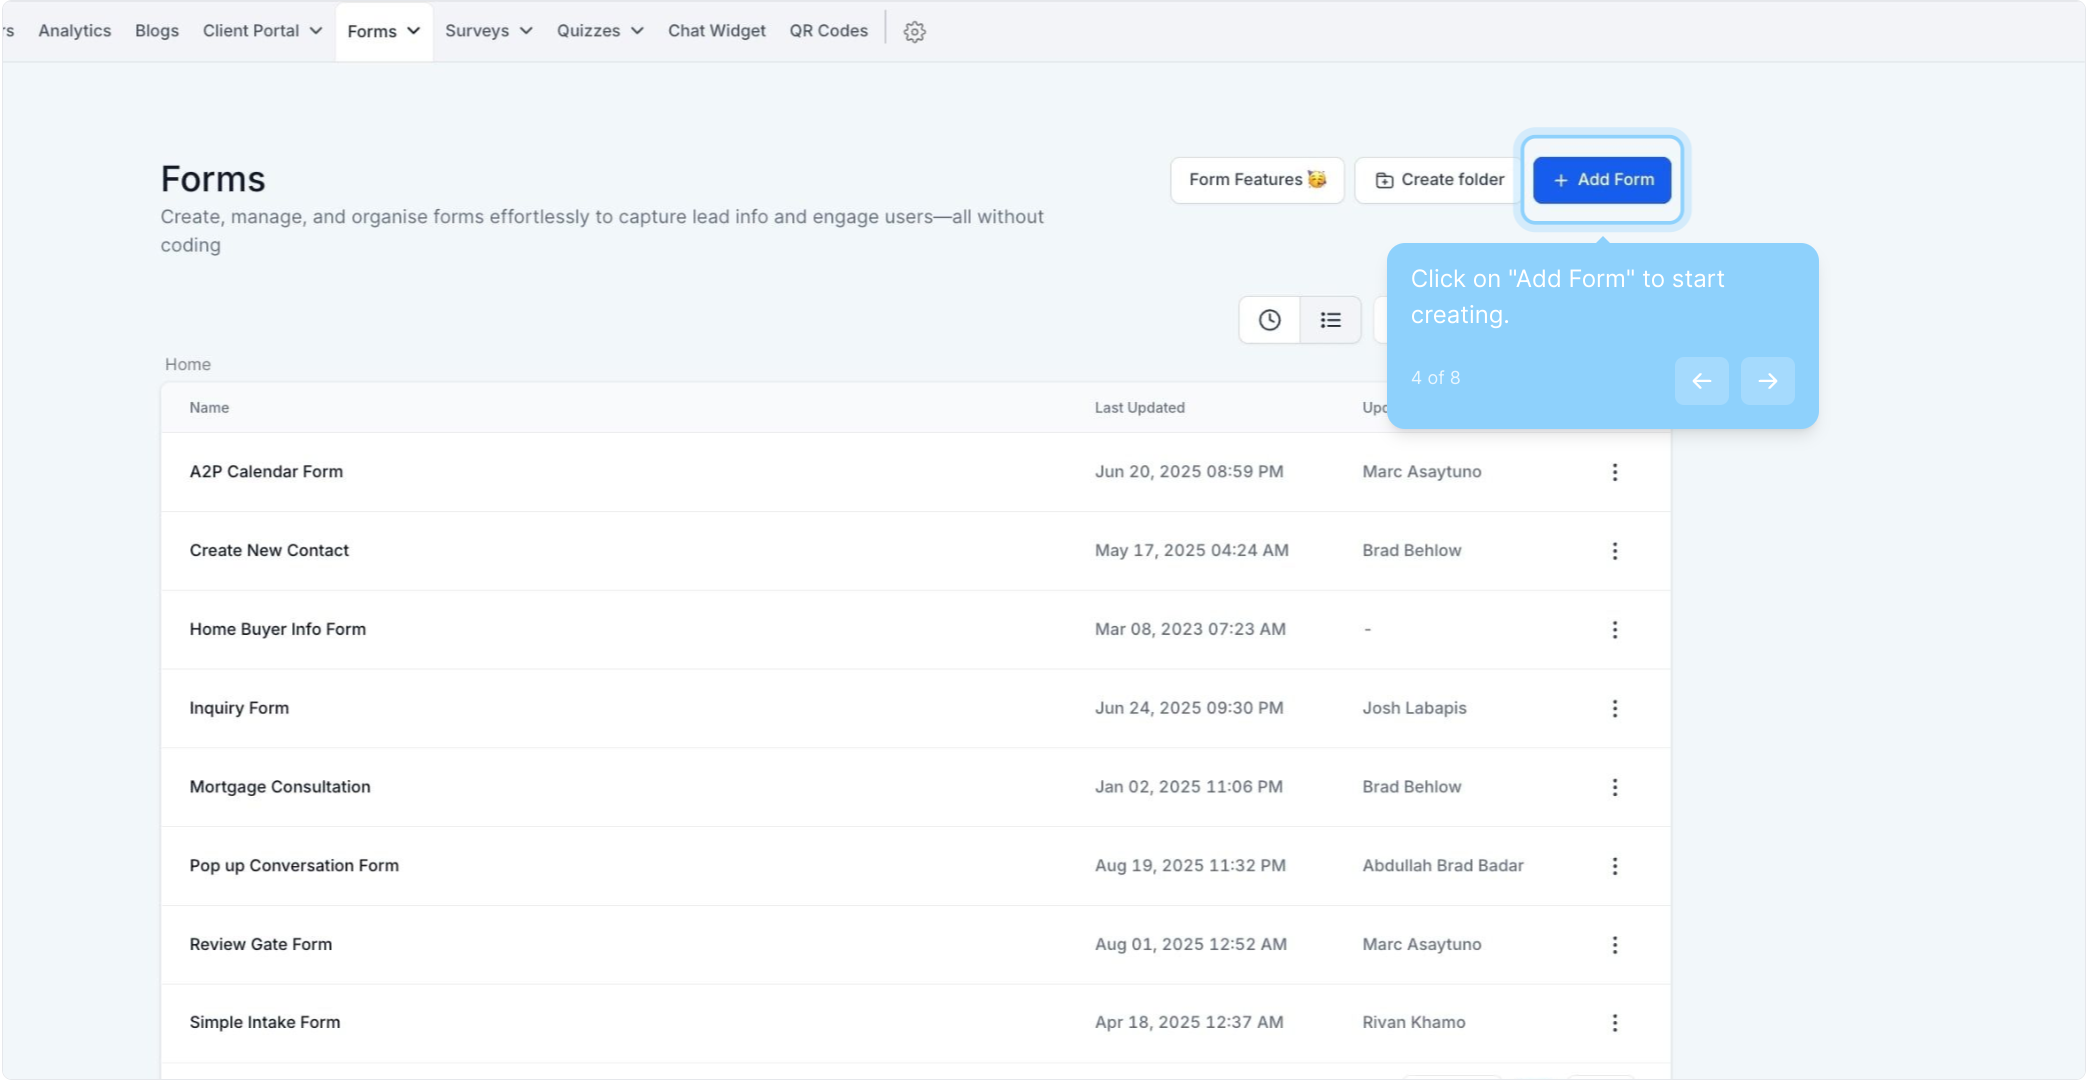
Task: Open the QR Codes tab
Action: [x=828, y=31]
